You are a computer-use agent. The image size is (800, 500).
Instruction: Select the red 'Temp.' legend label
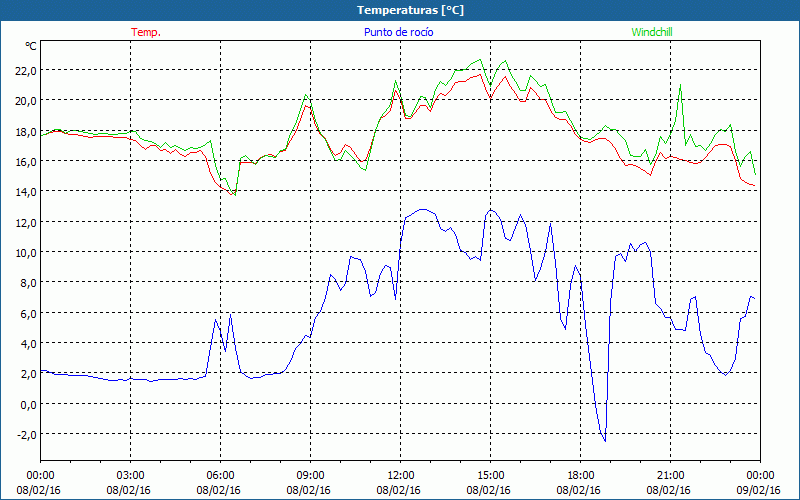[x=146, y=32]
